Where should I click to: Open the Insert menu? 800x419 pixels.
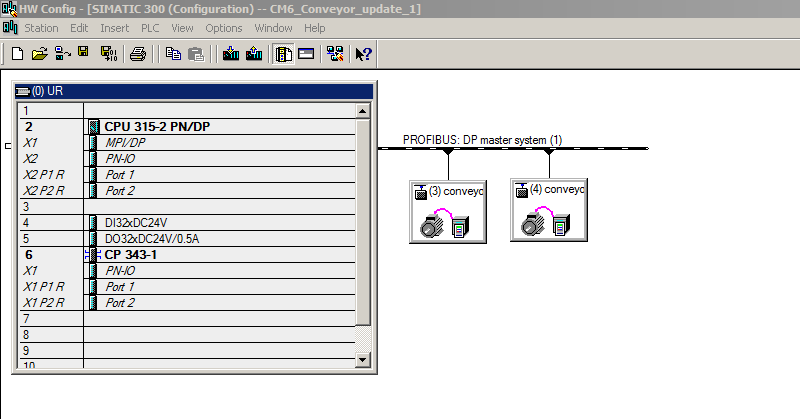114,28
